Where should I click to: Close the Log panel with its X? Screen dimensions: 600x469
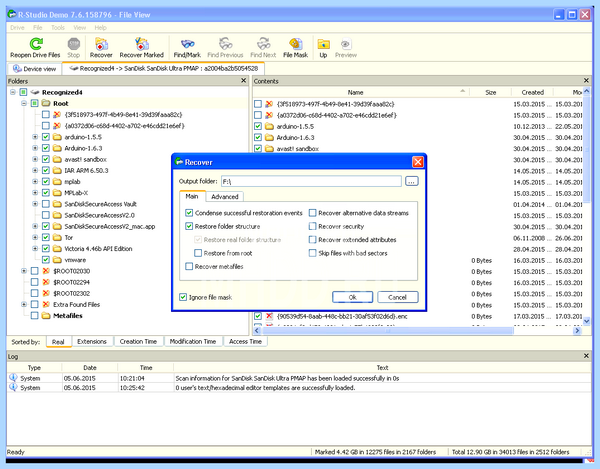(586, 356)
